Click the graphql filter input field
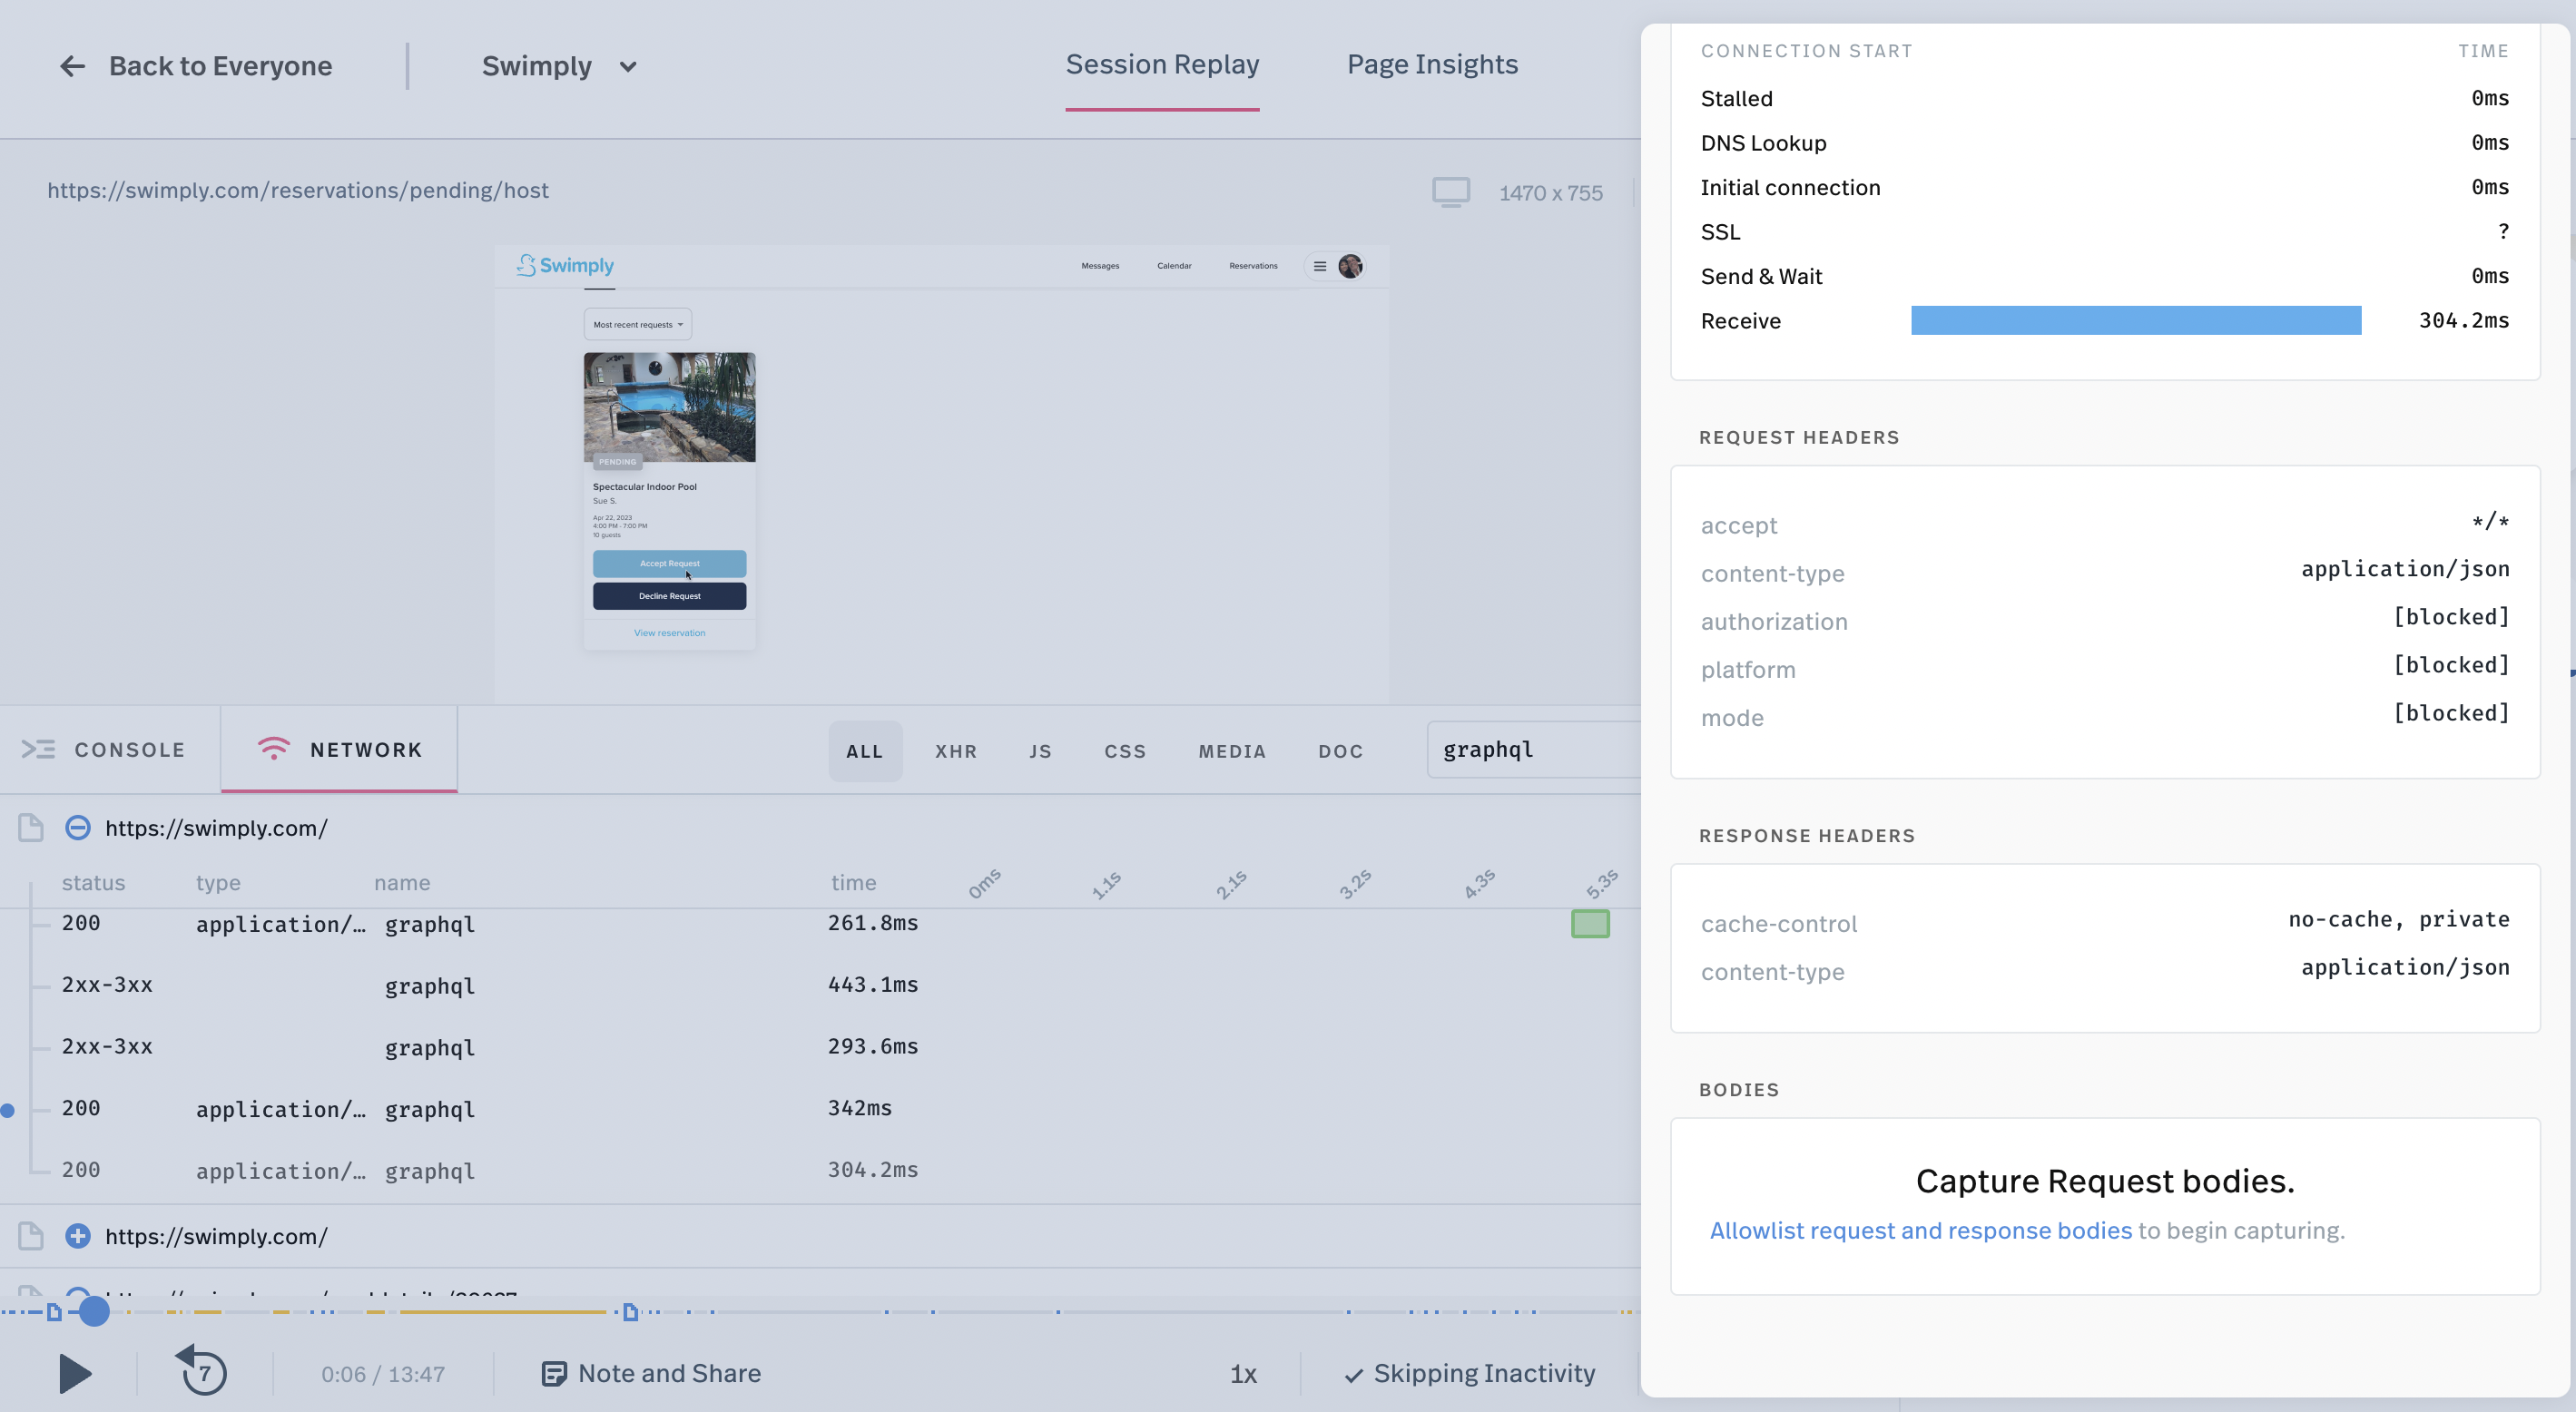 click(1530, 748)
